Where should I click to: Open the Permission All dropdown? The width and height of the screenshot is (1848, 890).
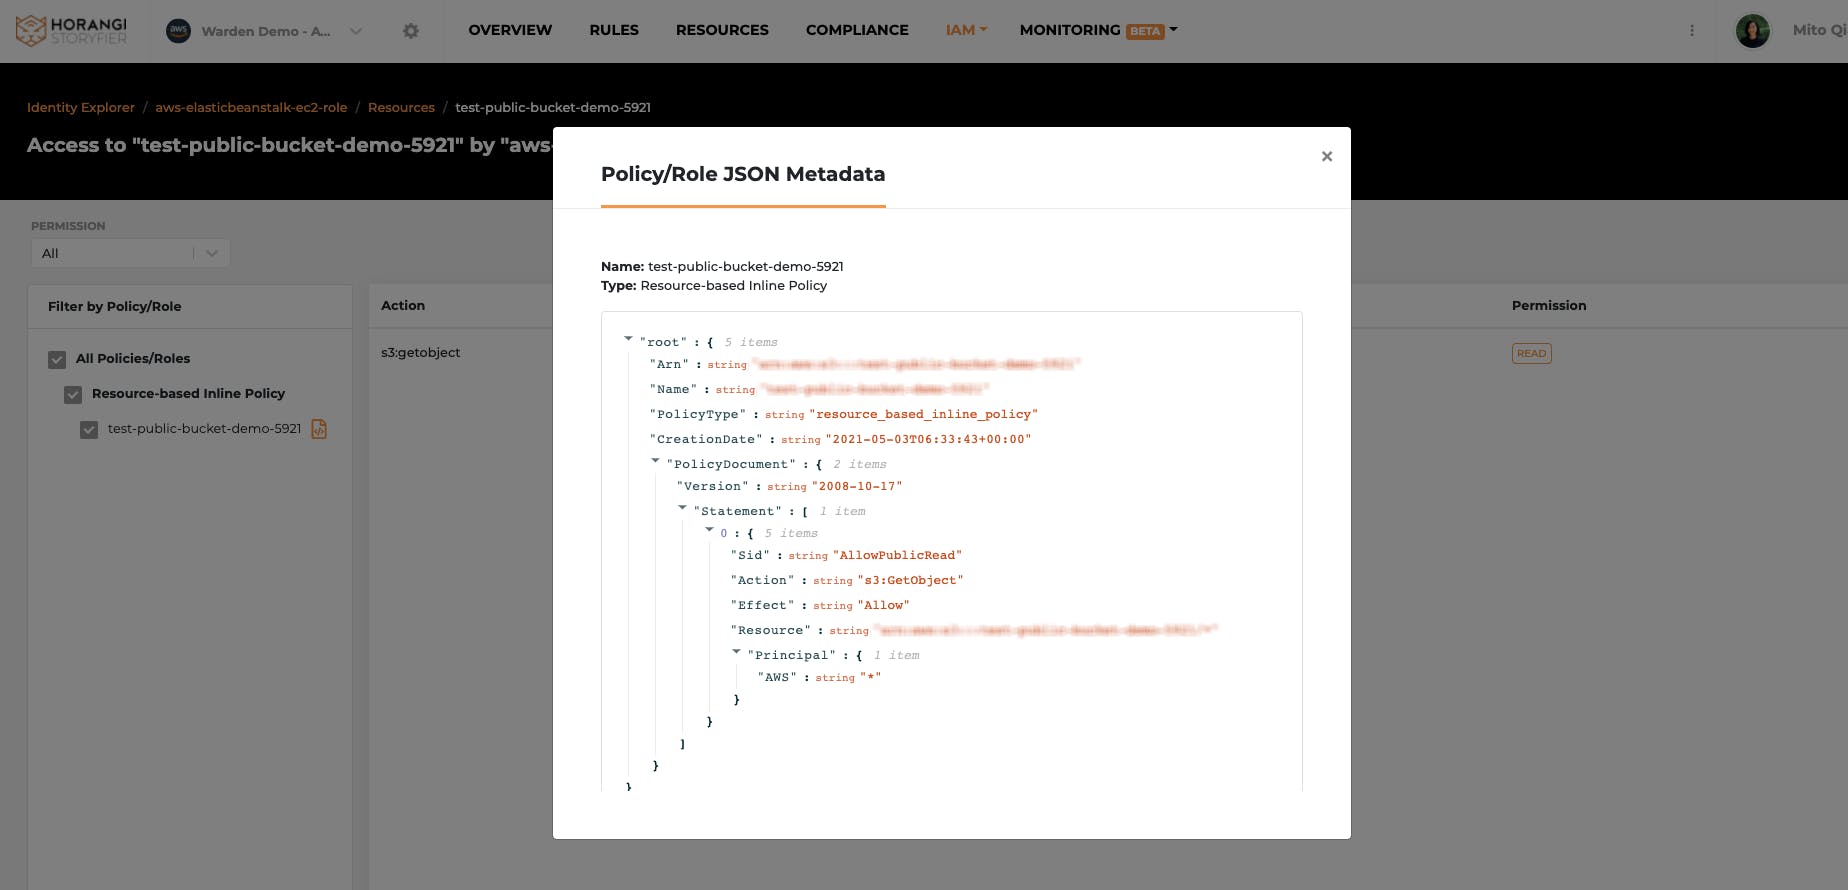[130, 253]
